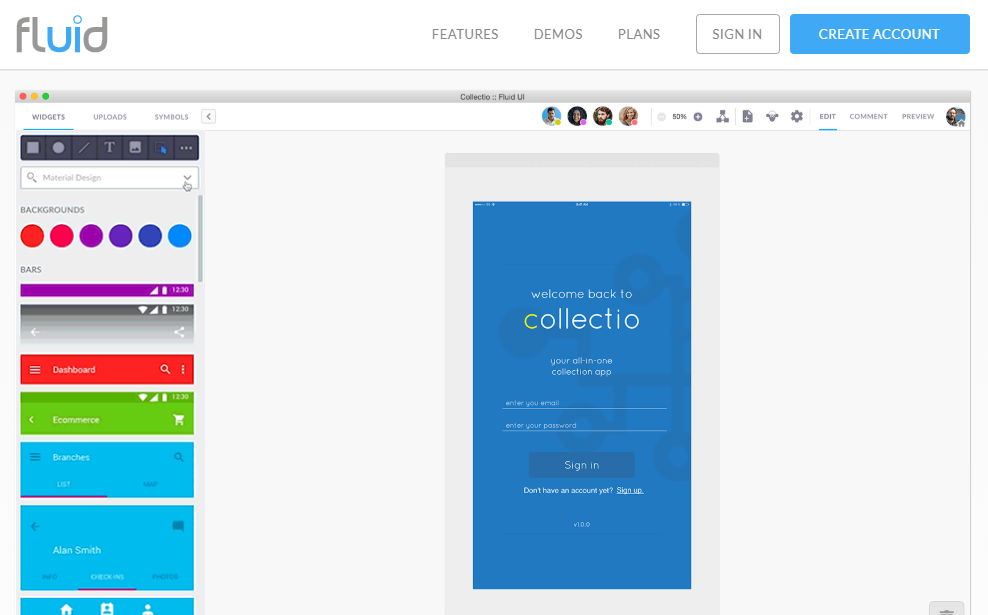This screenshot has width=988, height=615.
Task: Pick the light blue background swatch
Action: pyautogui.click(x=180, y=236)
